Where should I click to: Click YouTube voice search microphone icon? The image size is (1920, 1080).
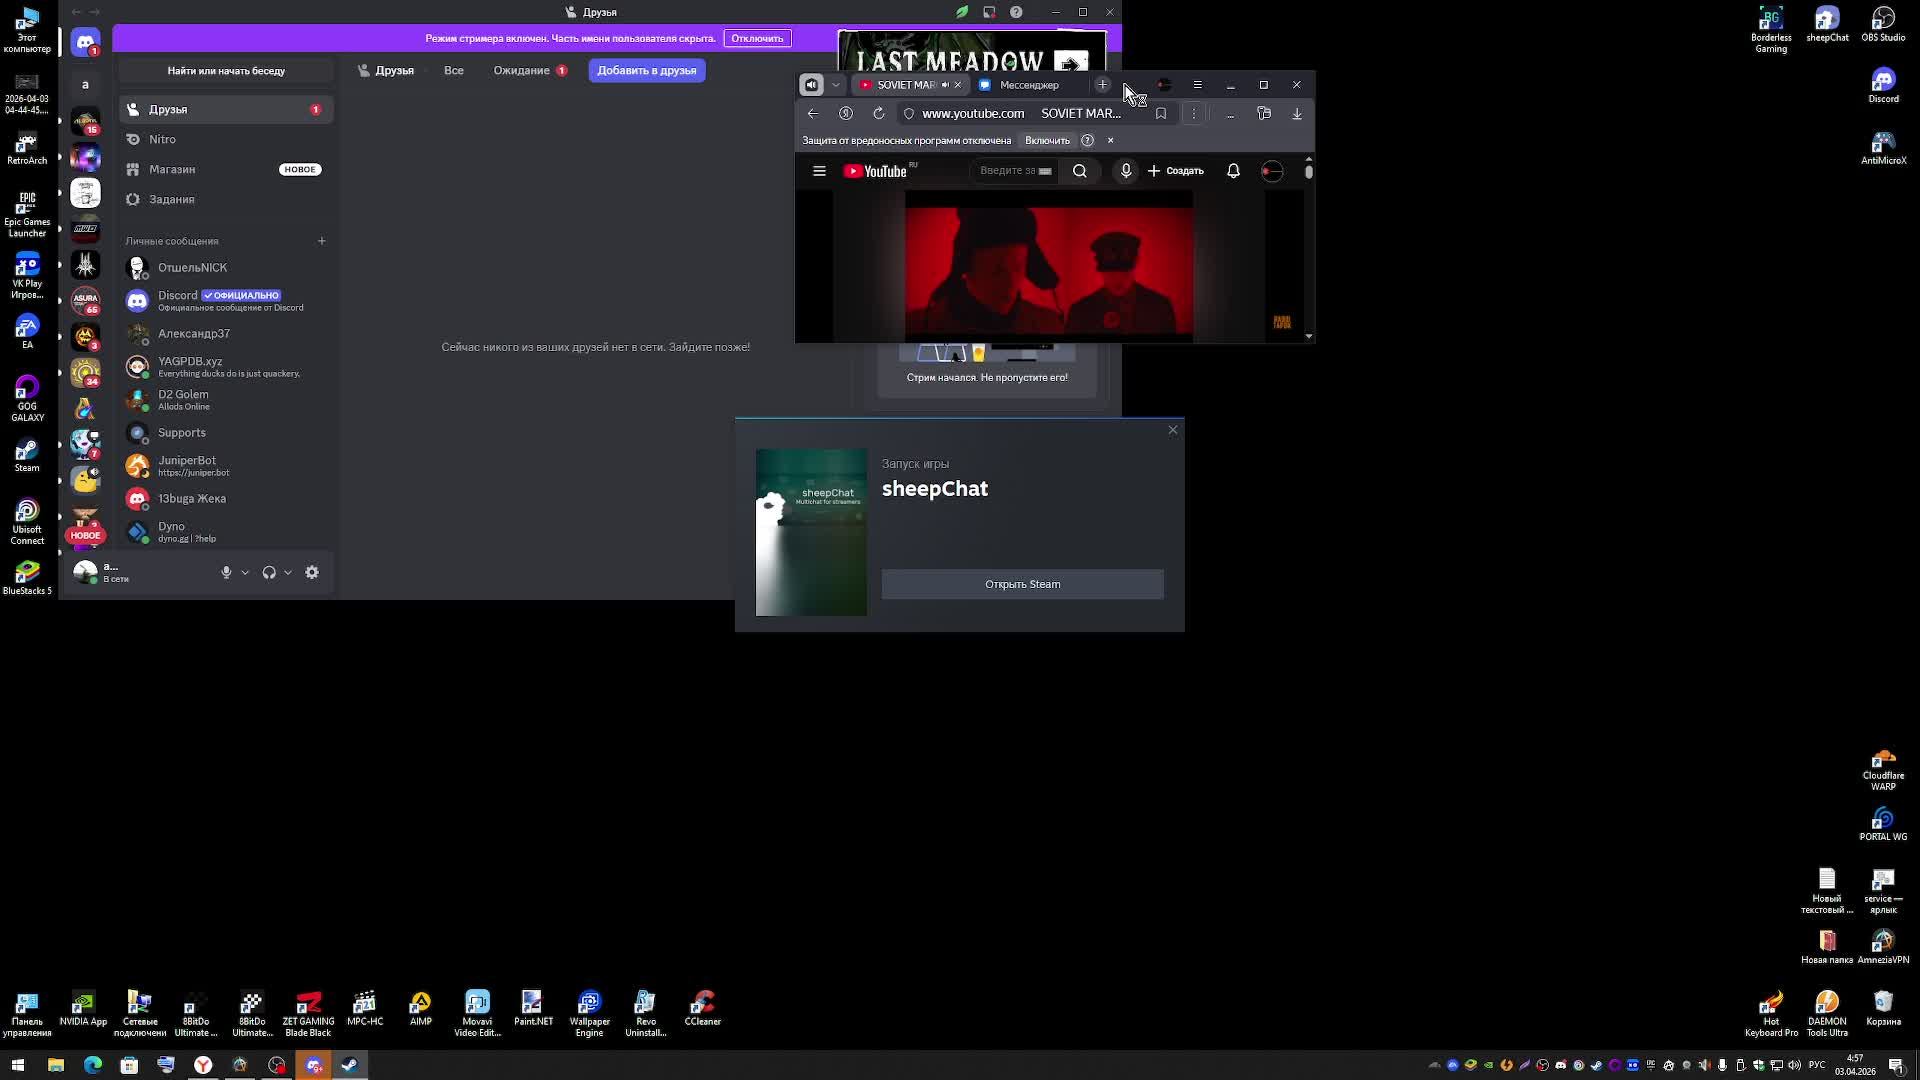(1125, 171)
